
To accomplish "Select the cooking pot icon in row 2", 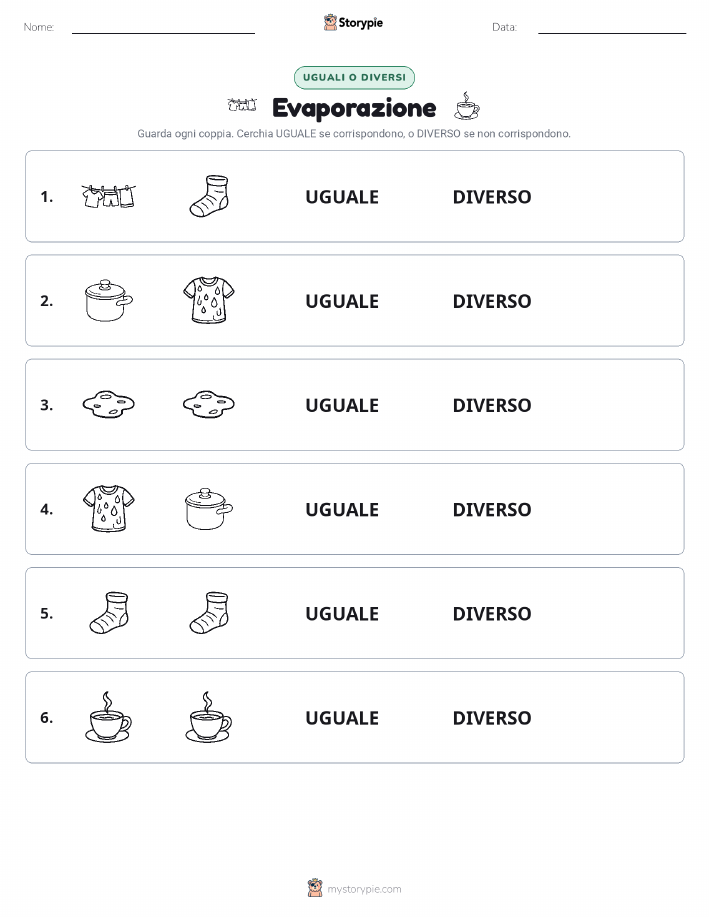I will coord(109,301).
